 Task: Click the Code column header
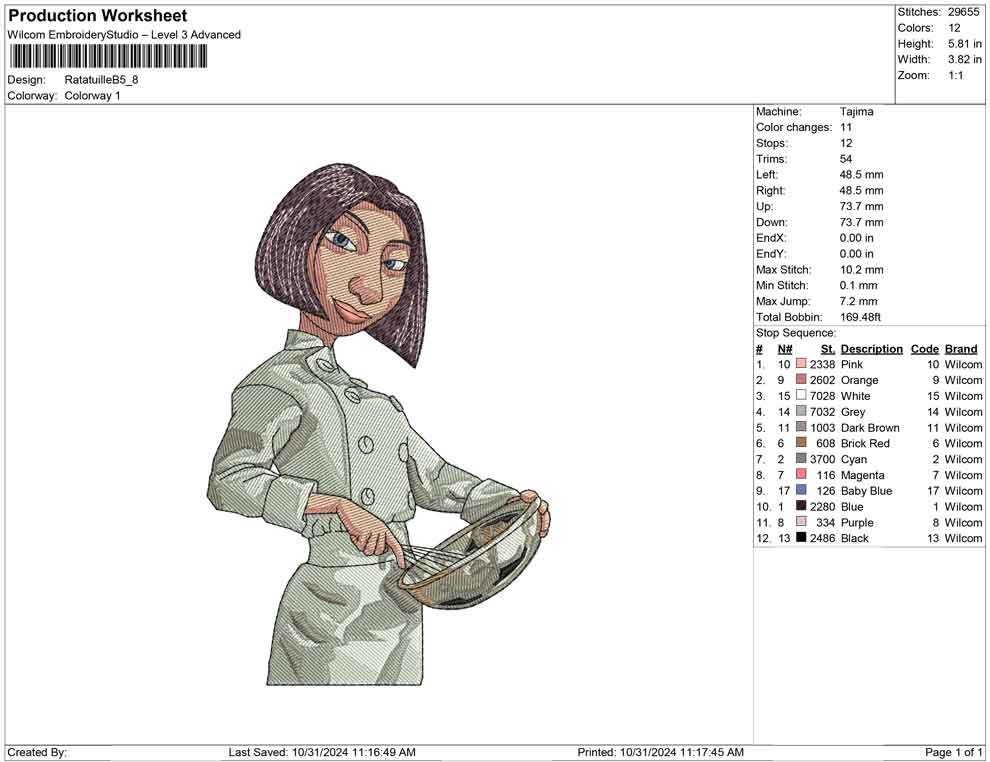[x=924, y=349]
